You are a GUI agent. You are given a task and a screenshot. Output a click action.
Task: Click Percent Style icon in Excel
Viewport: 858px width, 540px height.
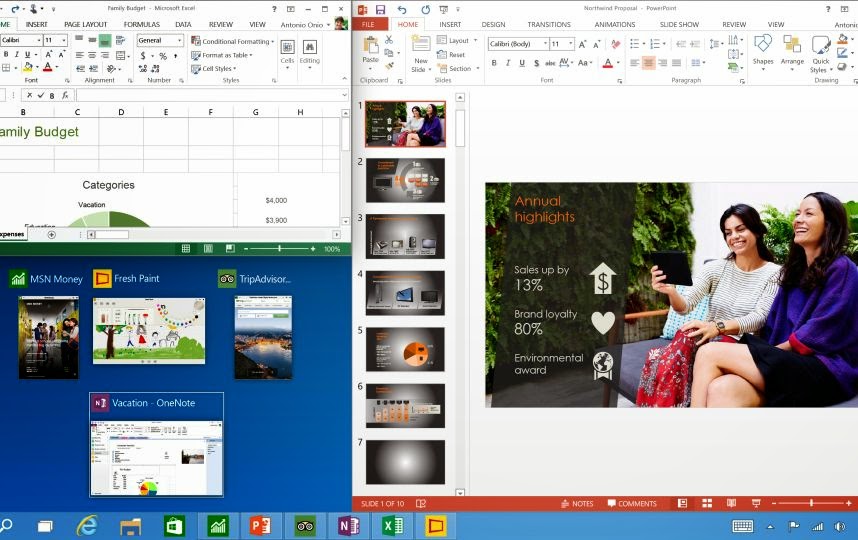coord(163,56)
